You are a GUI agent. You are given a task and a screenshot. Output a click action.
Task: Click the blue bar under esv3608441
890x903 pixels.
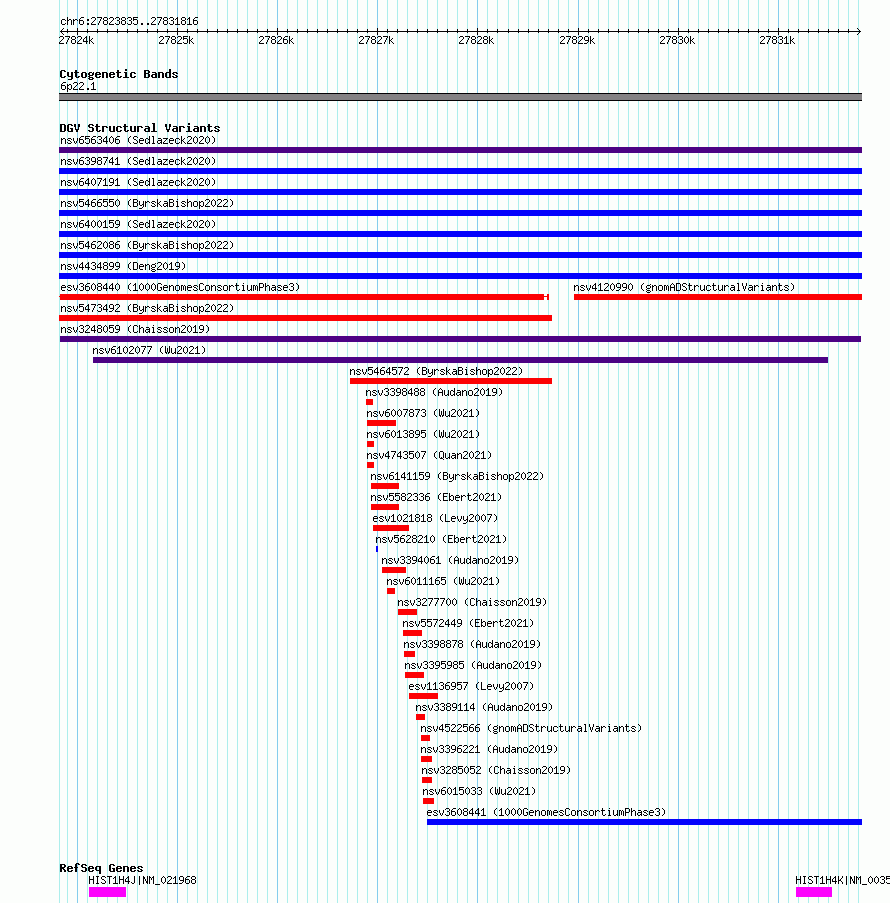coord(645,822)
